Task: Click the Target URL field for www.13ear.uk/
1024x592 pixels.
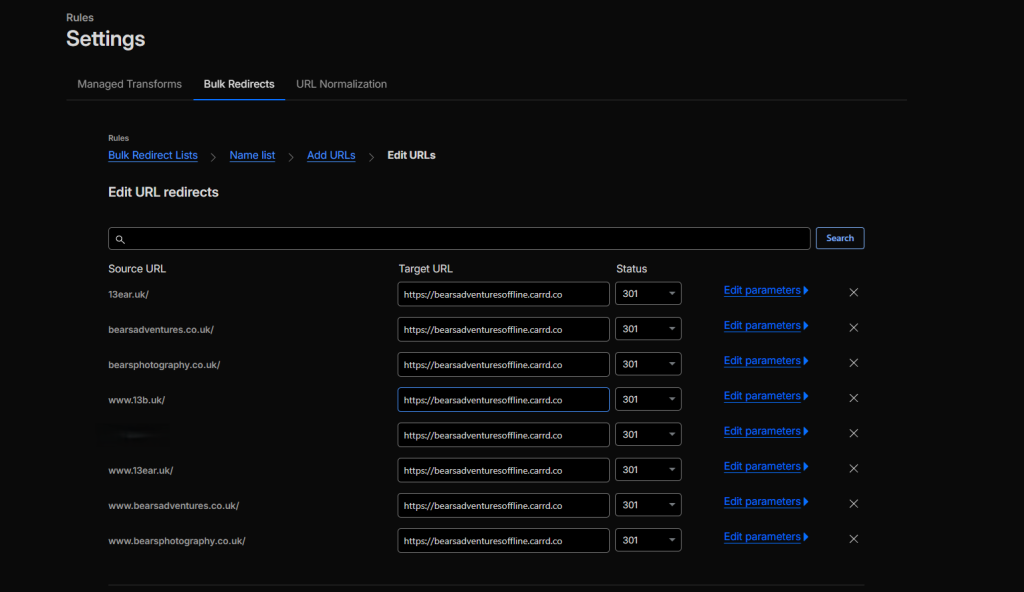Action: click(x=503, y=470)
